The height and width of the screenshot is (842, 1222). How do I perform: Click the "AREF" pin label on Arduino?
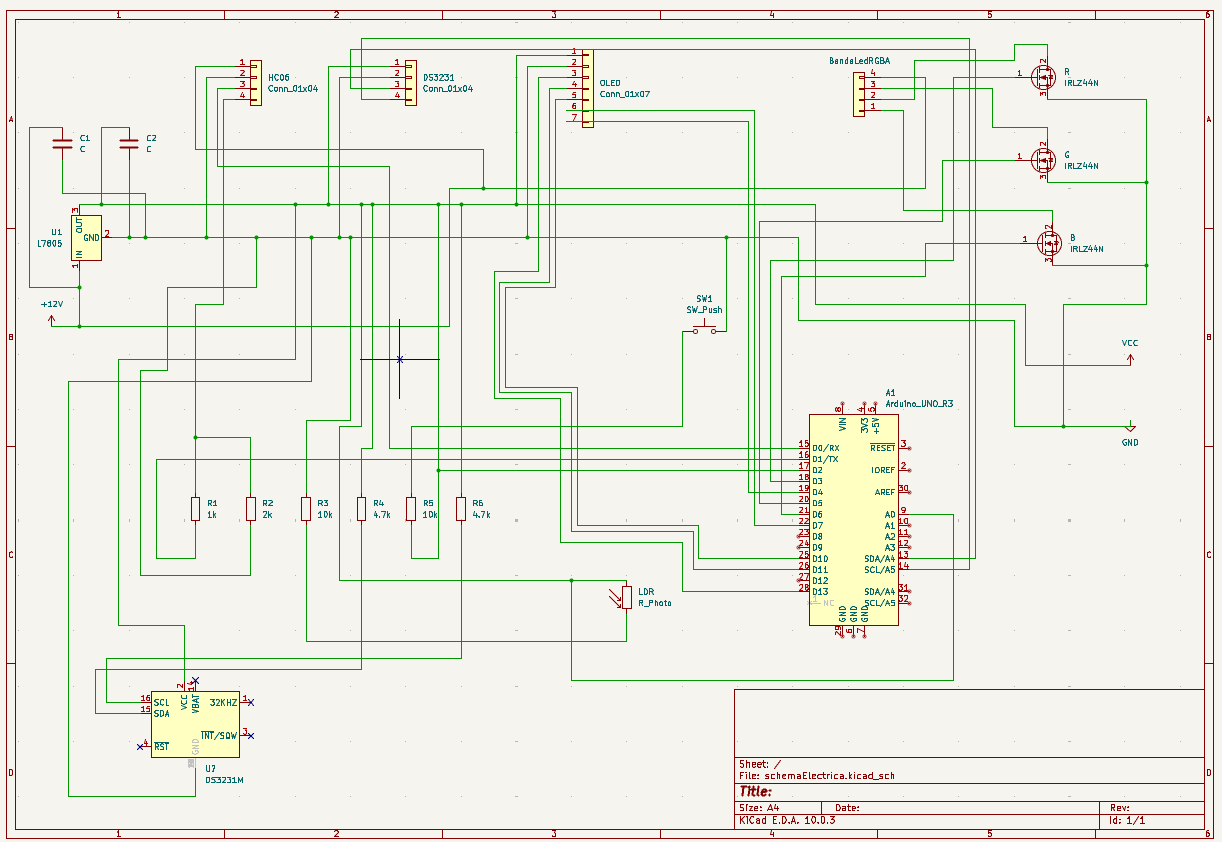pos(885,492)
